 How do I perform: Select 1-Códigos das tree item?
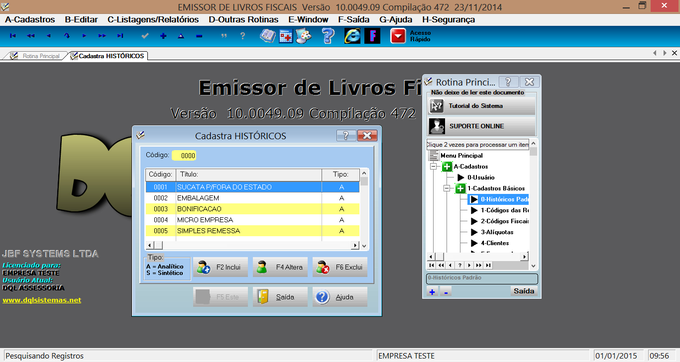504,210
